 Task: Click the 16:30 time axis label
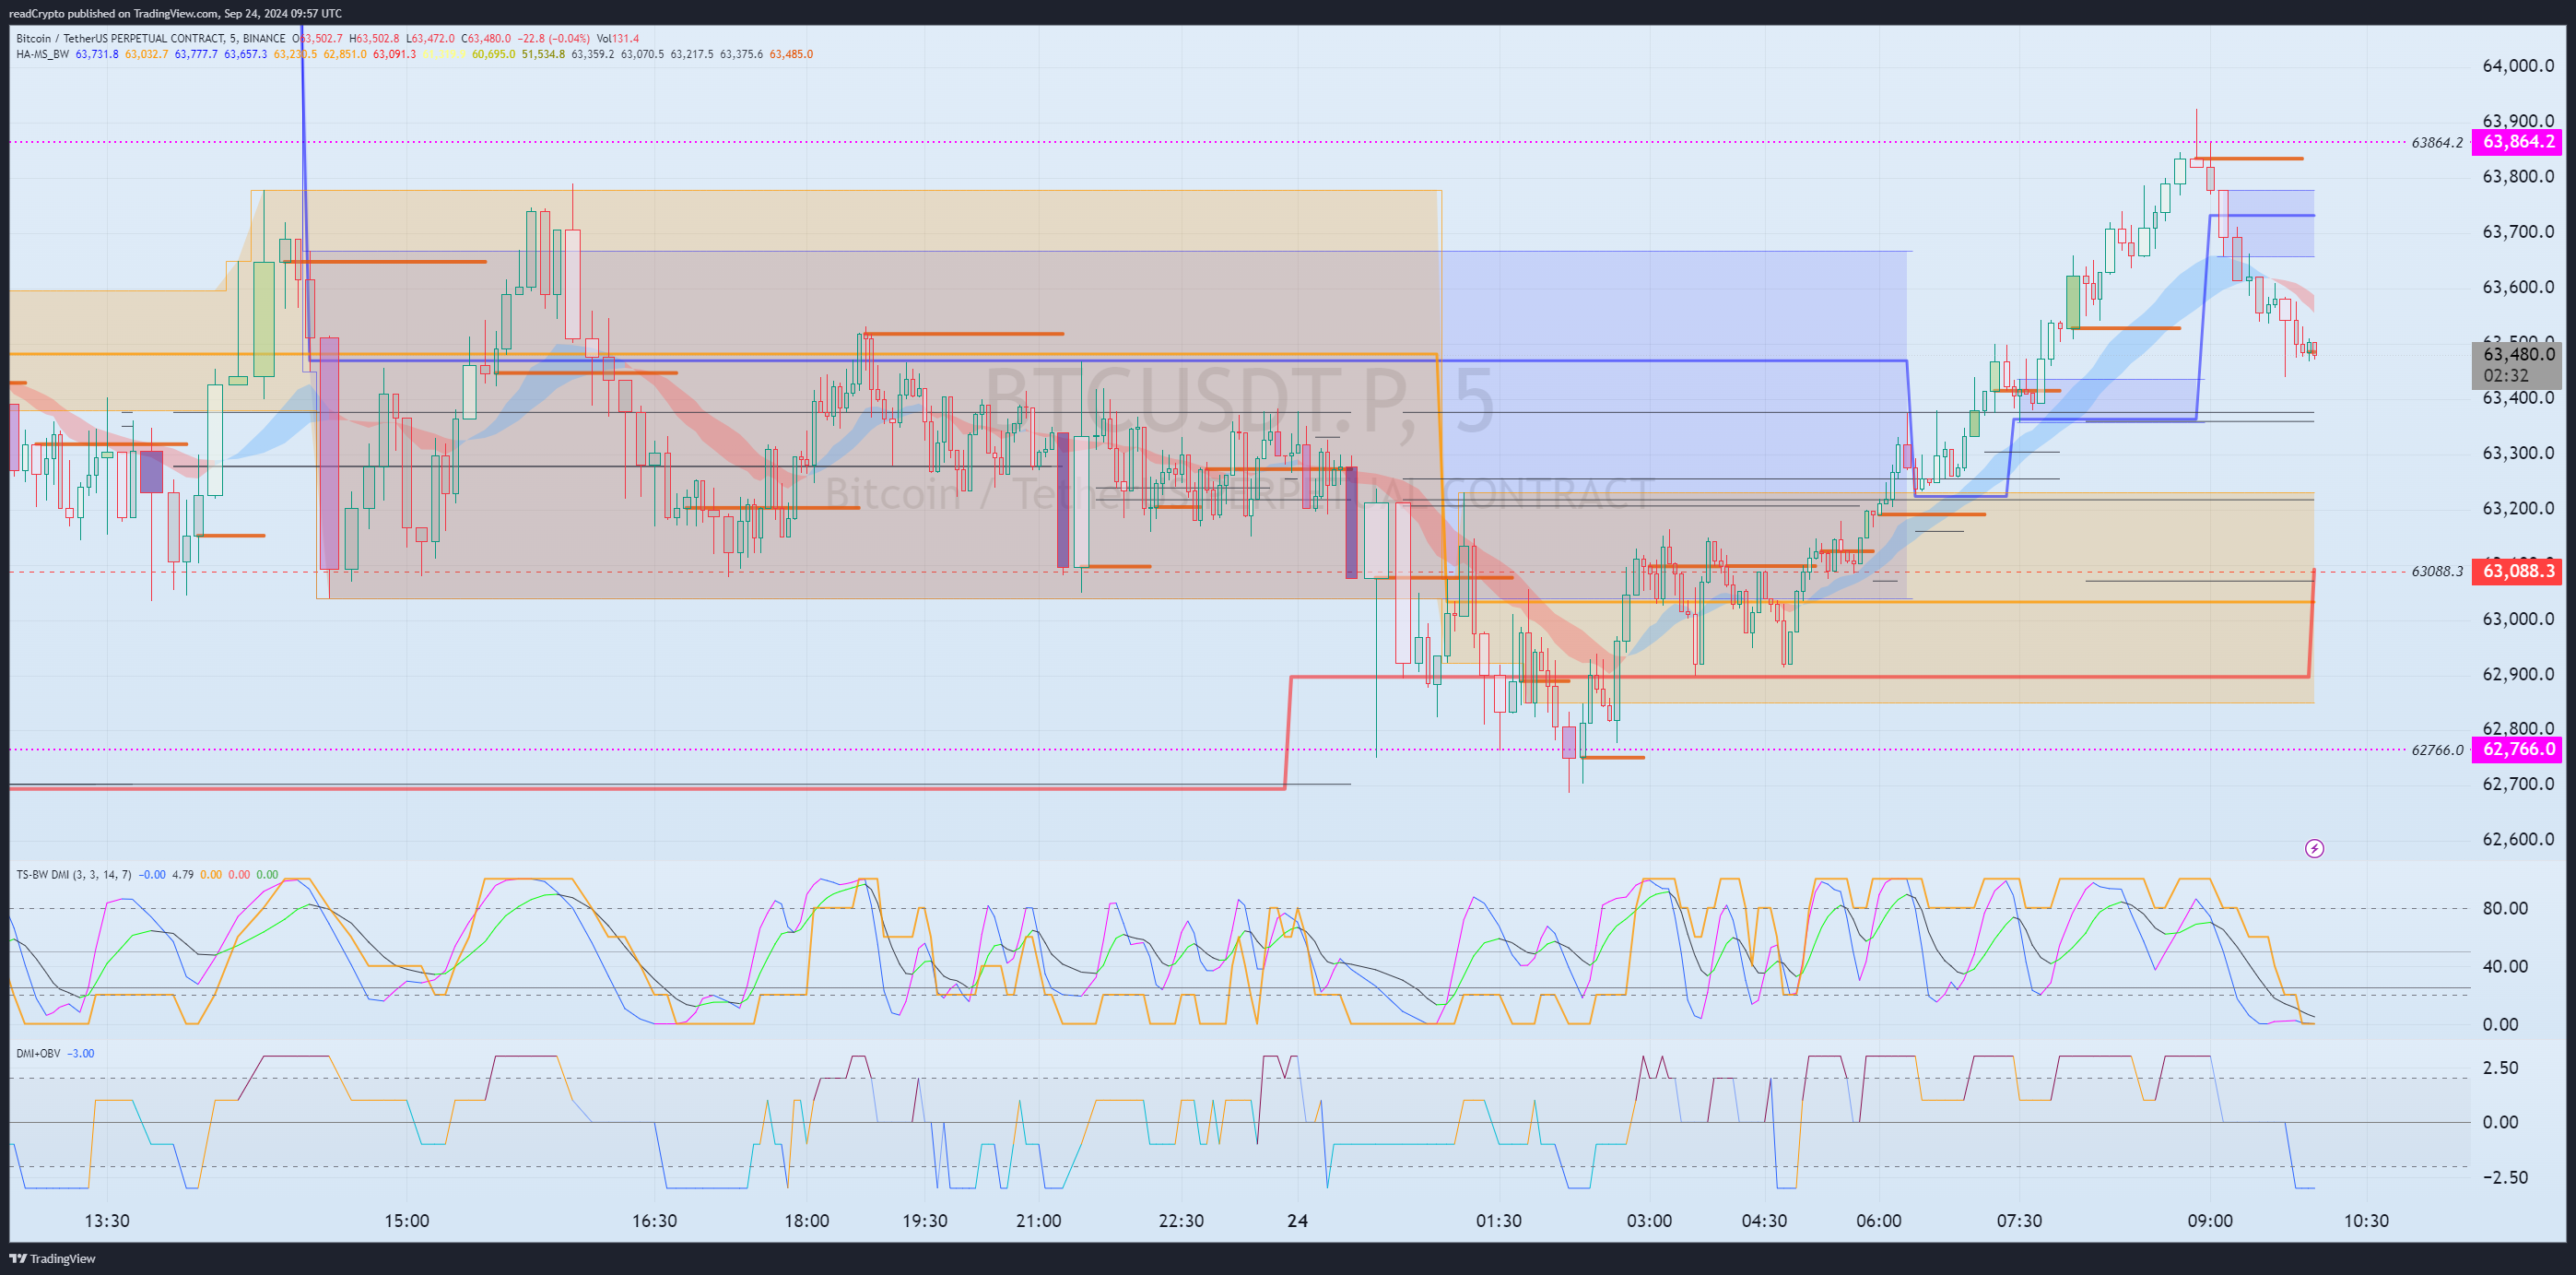(655, 1221)
